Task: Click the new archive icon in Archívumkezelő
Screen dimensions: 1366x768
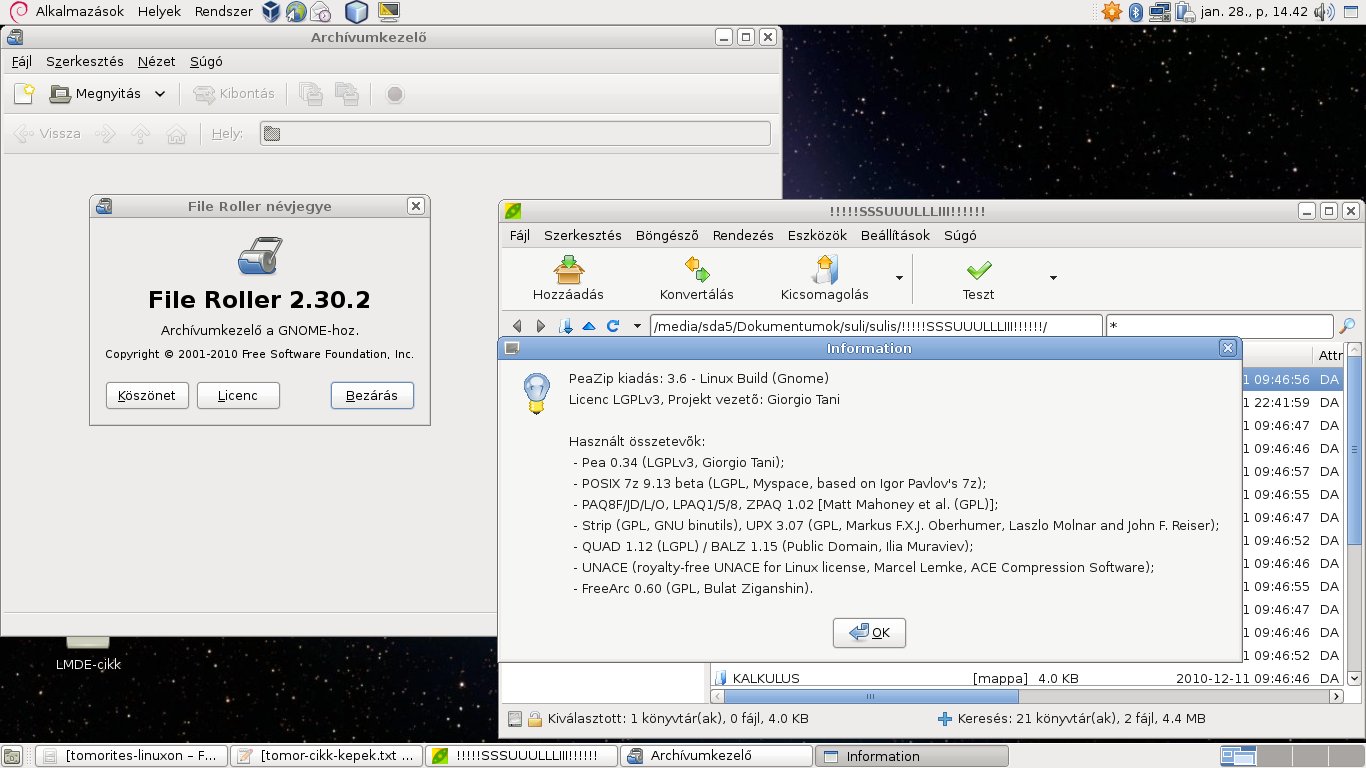Action: (x=24, y=94)
